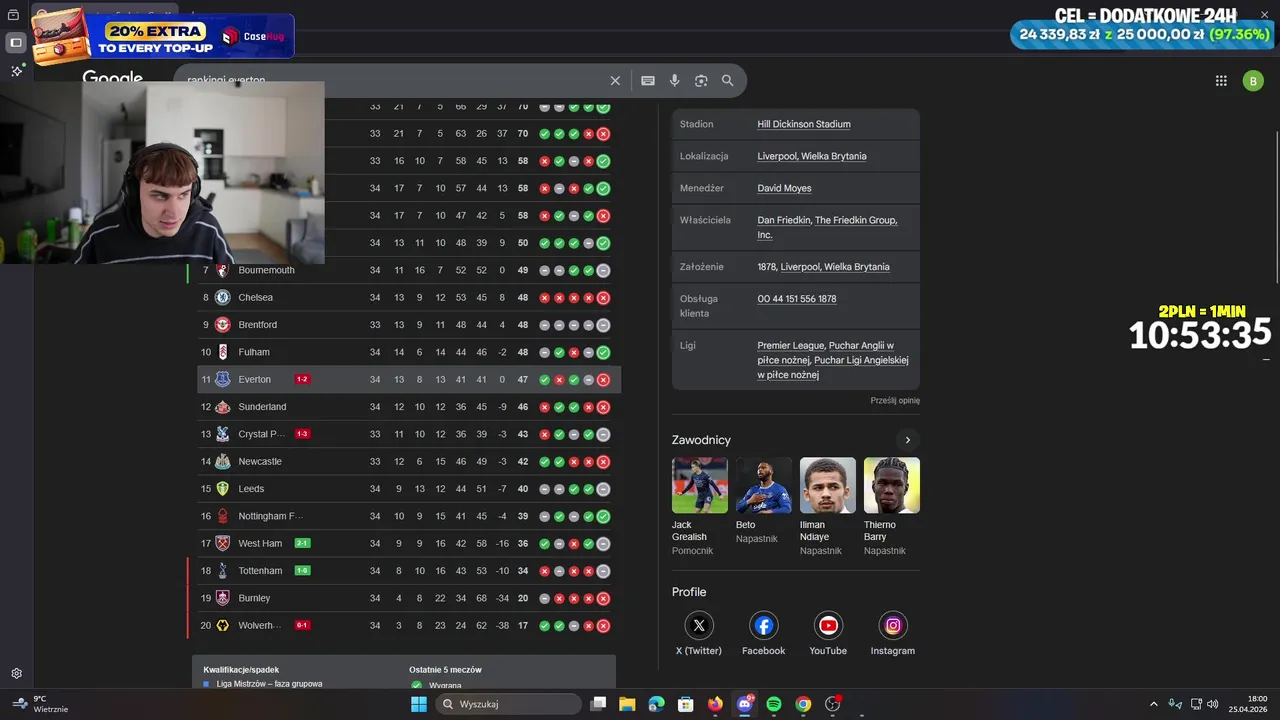This screenshot has width=1280, height=720.
Task: Click the Everton club crest in table
Action: (222, 380)
